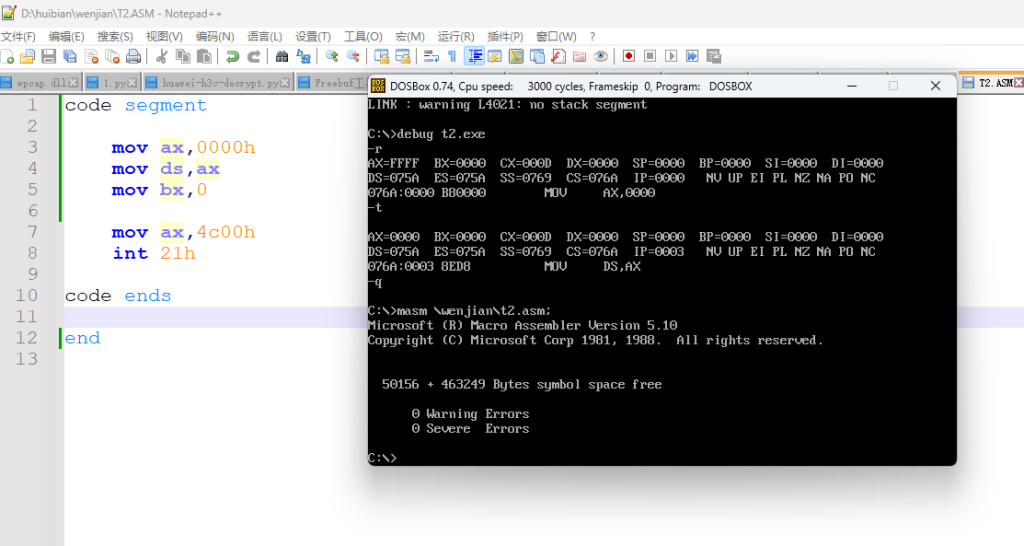This screenshot has width=1024, height=546.
Task: Expand the 编码(N) encoding menu
Action: [215, 36]
